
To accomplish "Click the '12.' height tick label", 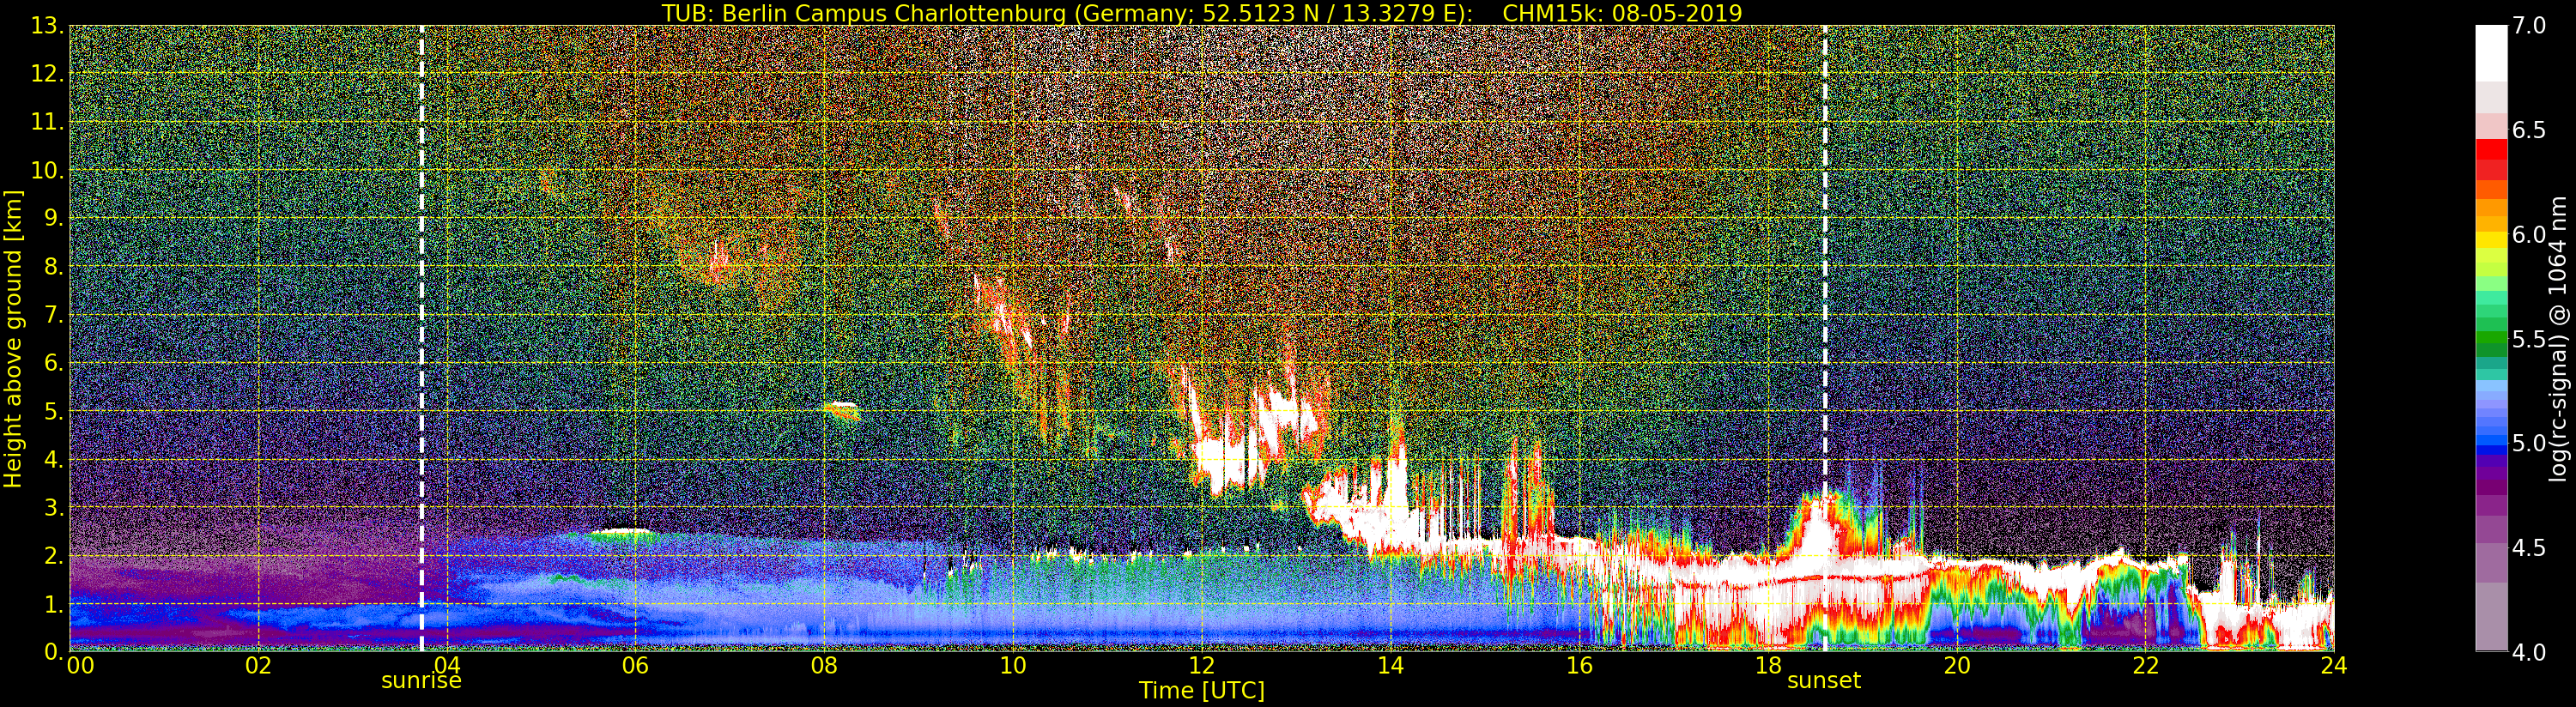I will pyautogui.click(x=47, y=74).
